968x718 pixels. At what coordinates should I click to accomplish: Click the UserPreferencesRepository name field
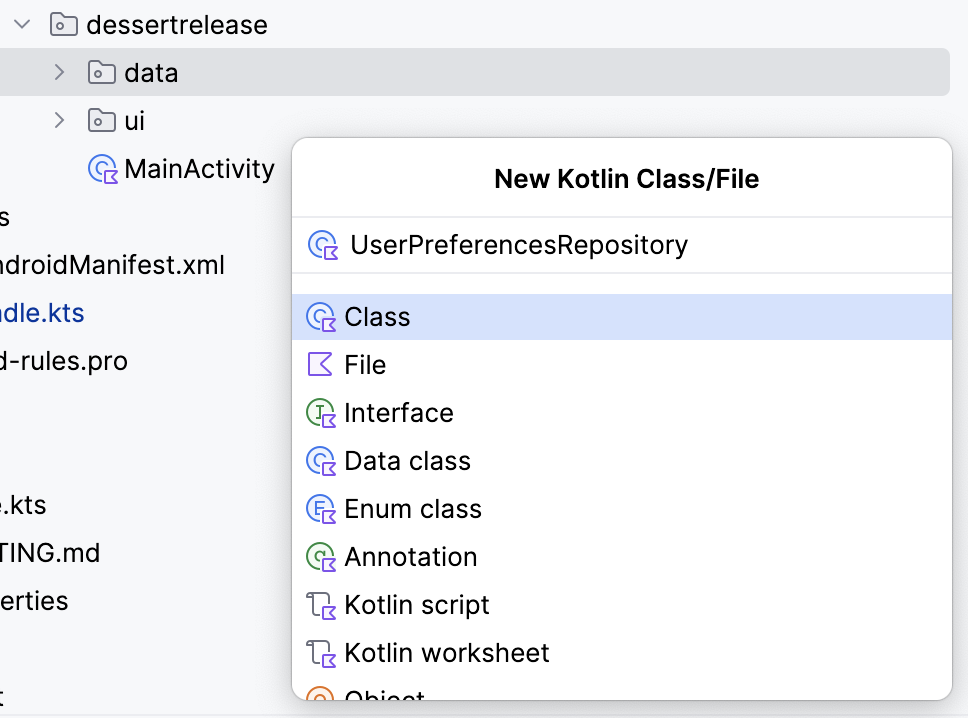pyautogui.click(x=518, y=245)
